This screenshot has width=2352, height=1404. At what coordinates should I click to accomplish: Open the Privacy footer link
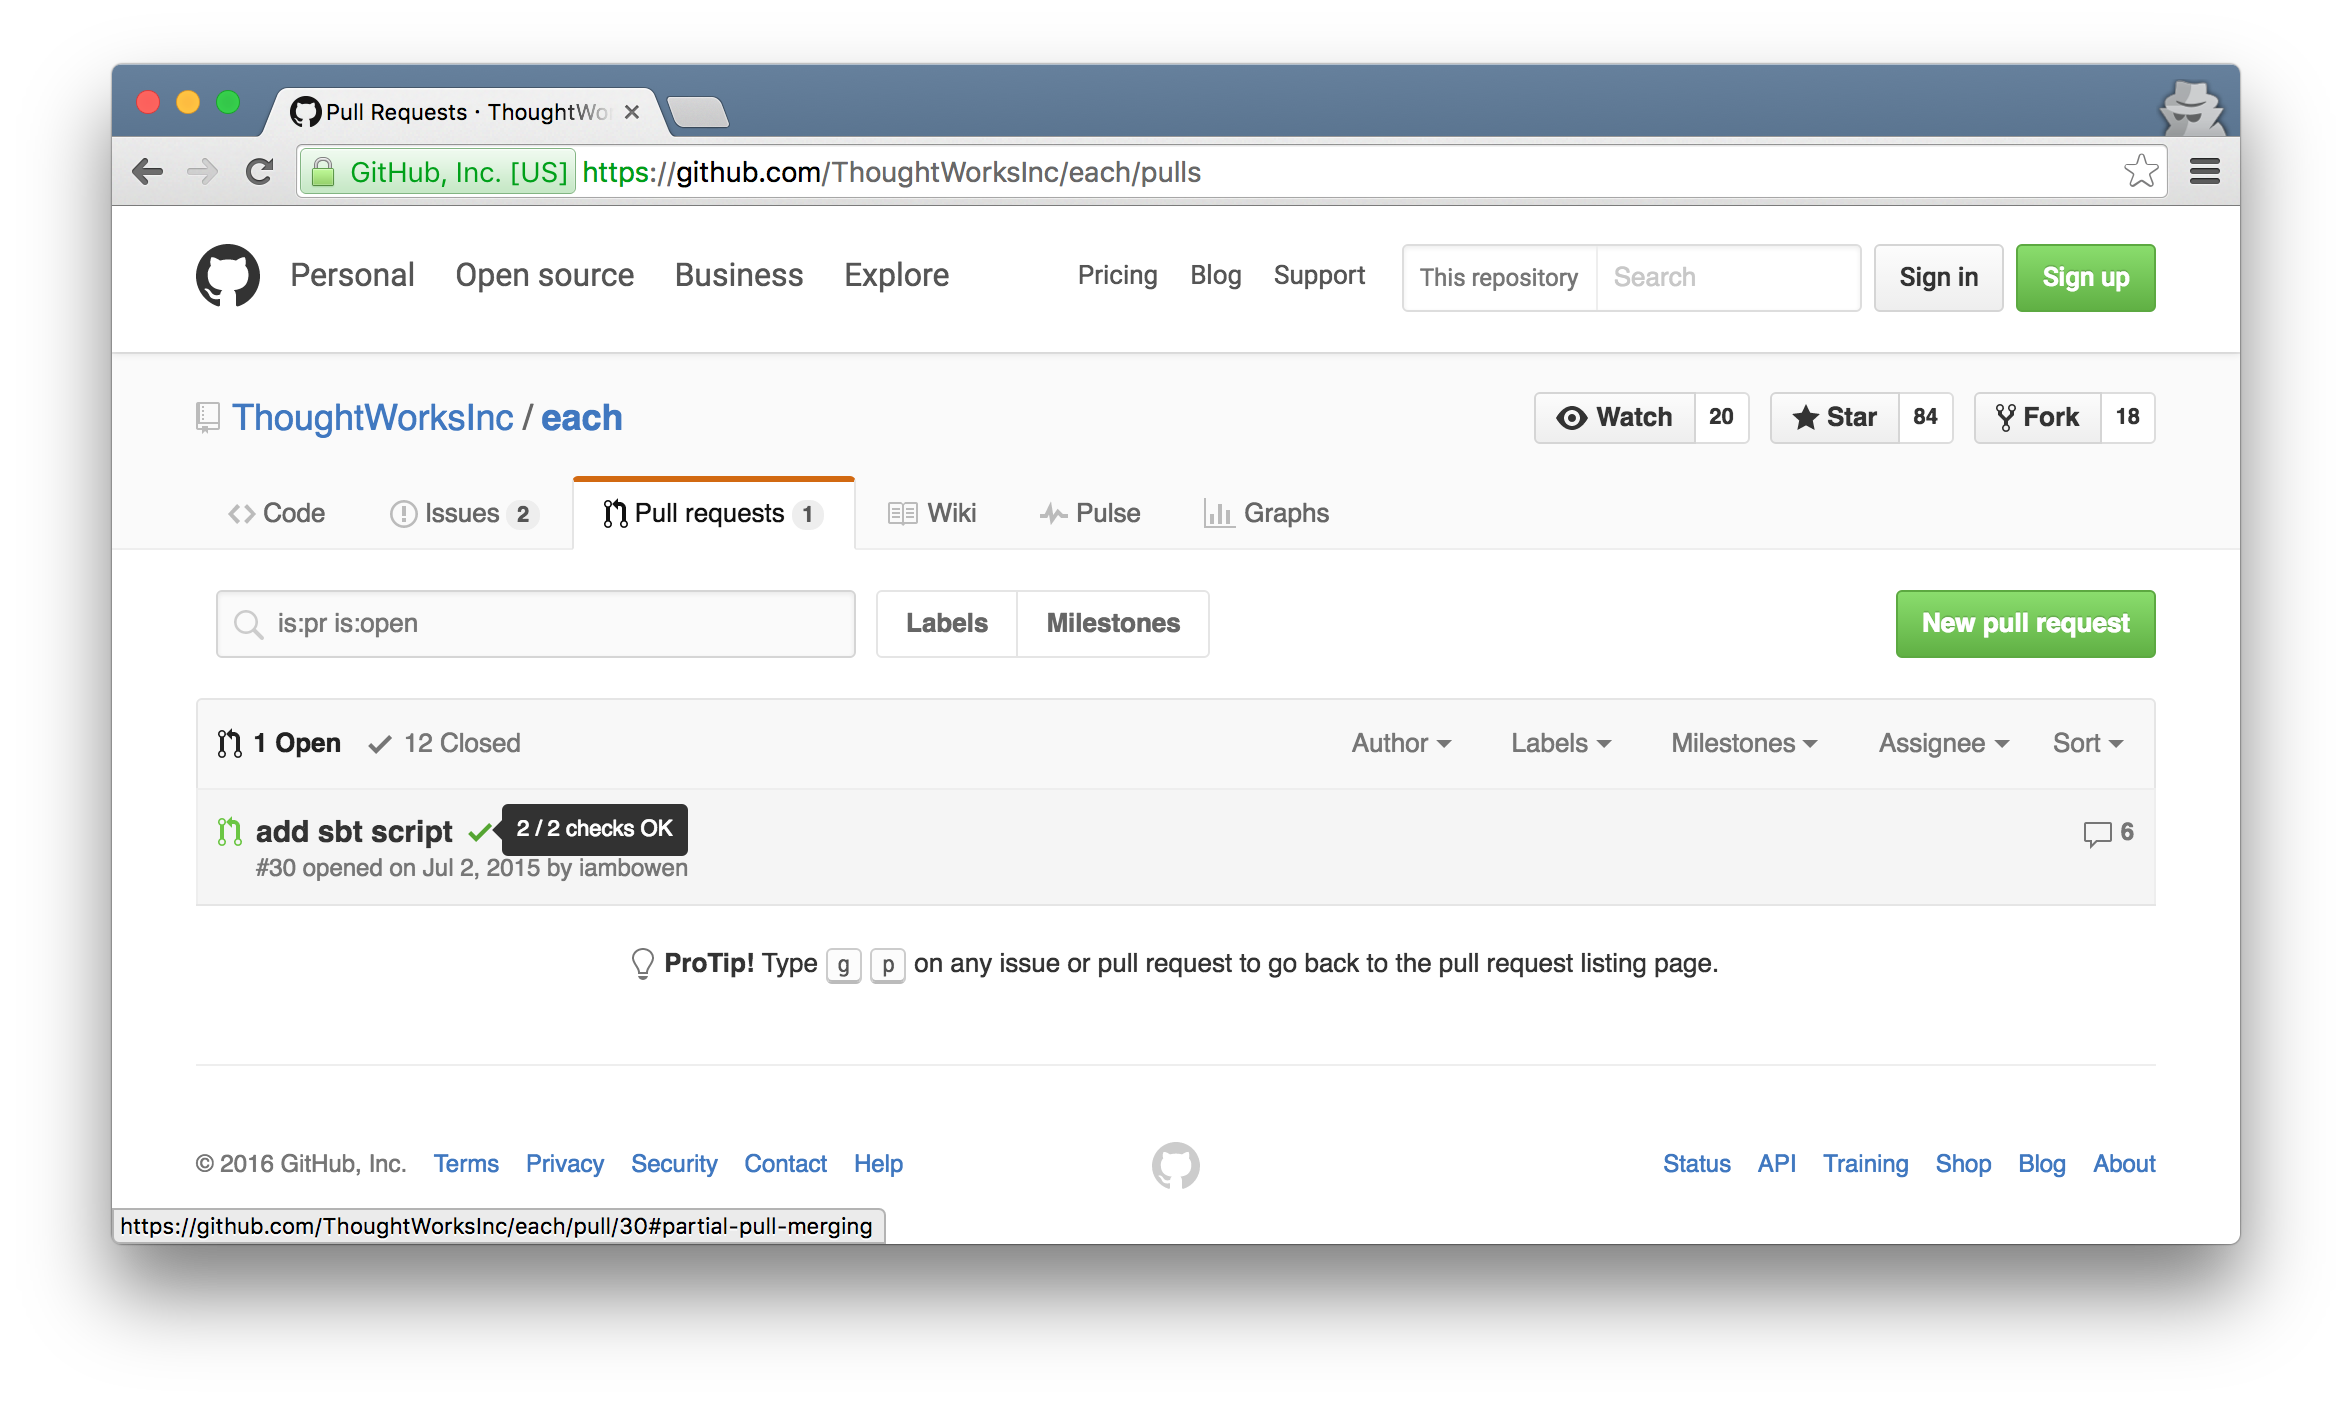click(x=565, y=1164)
